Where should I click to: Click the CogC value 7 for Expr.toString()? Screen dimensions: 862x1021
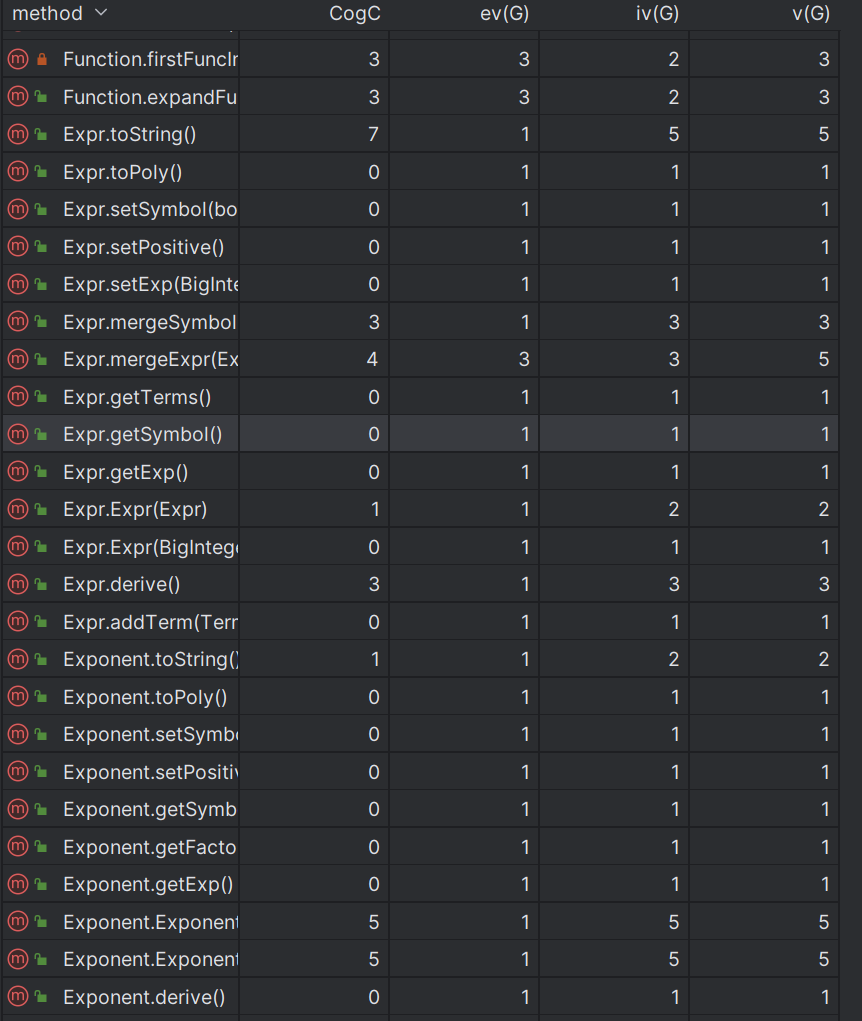pyautogui.click(x=373, y=134)
